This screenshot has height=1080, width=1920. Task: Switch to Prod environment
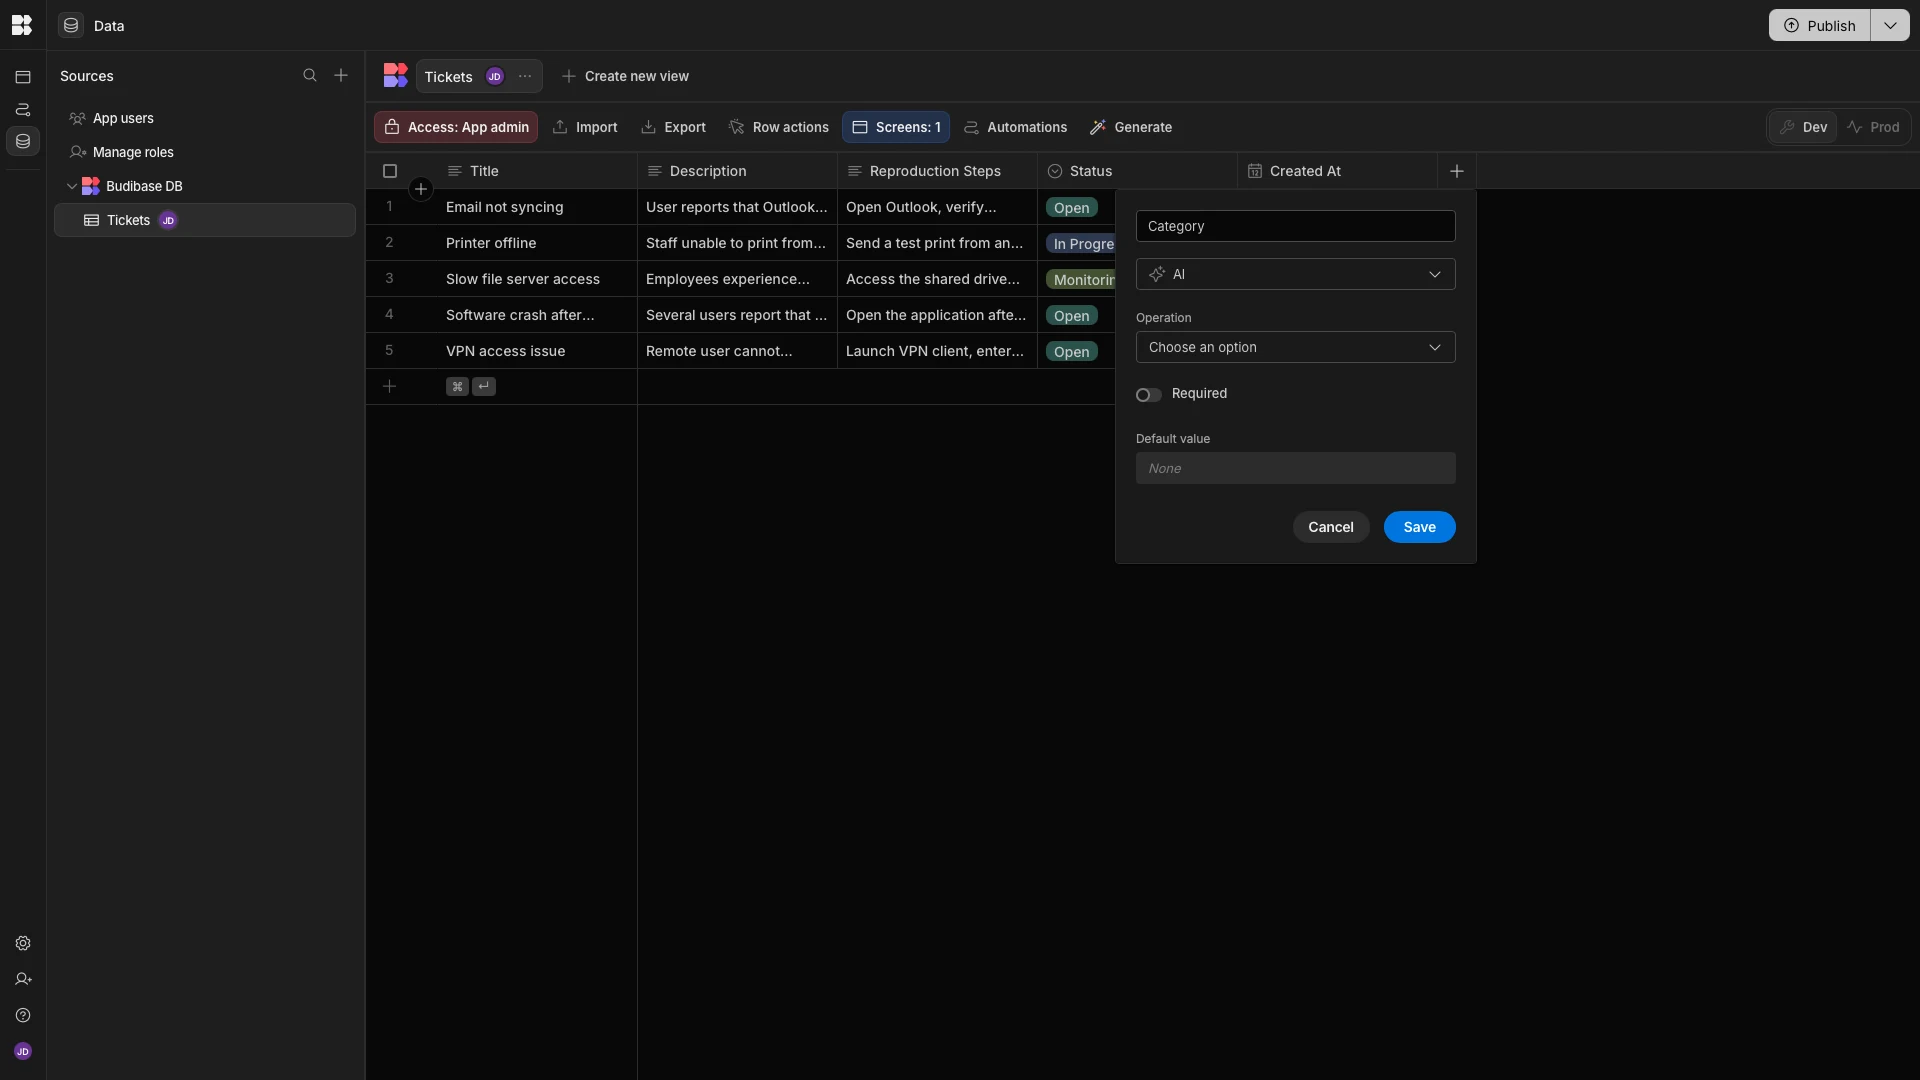[1873, 127]
